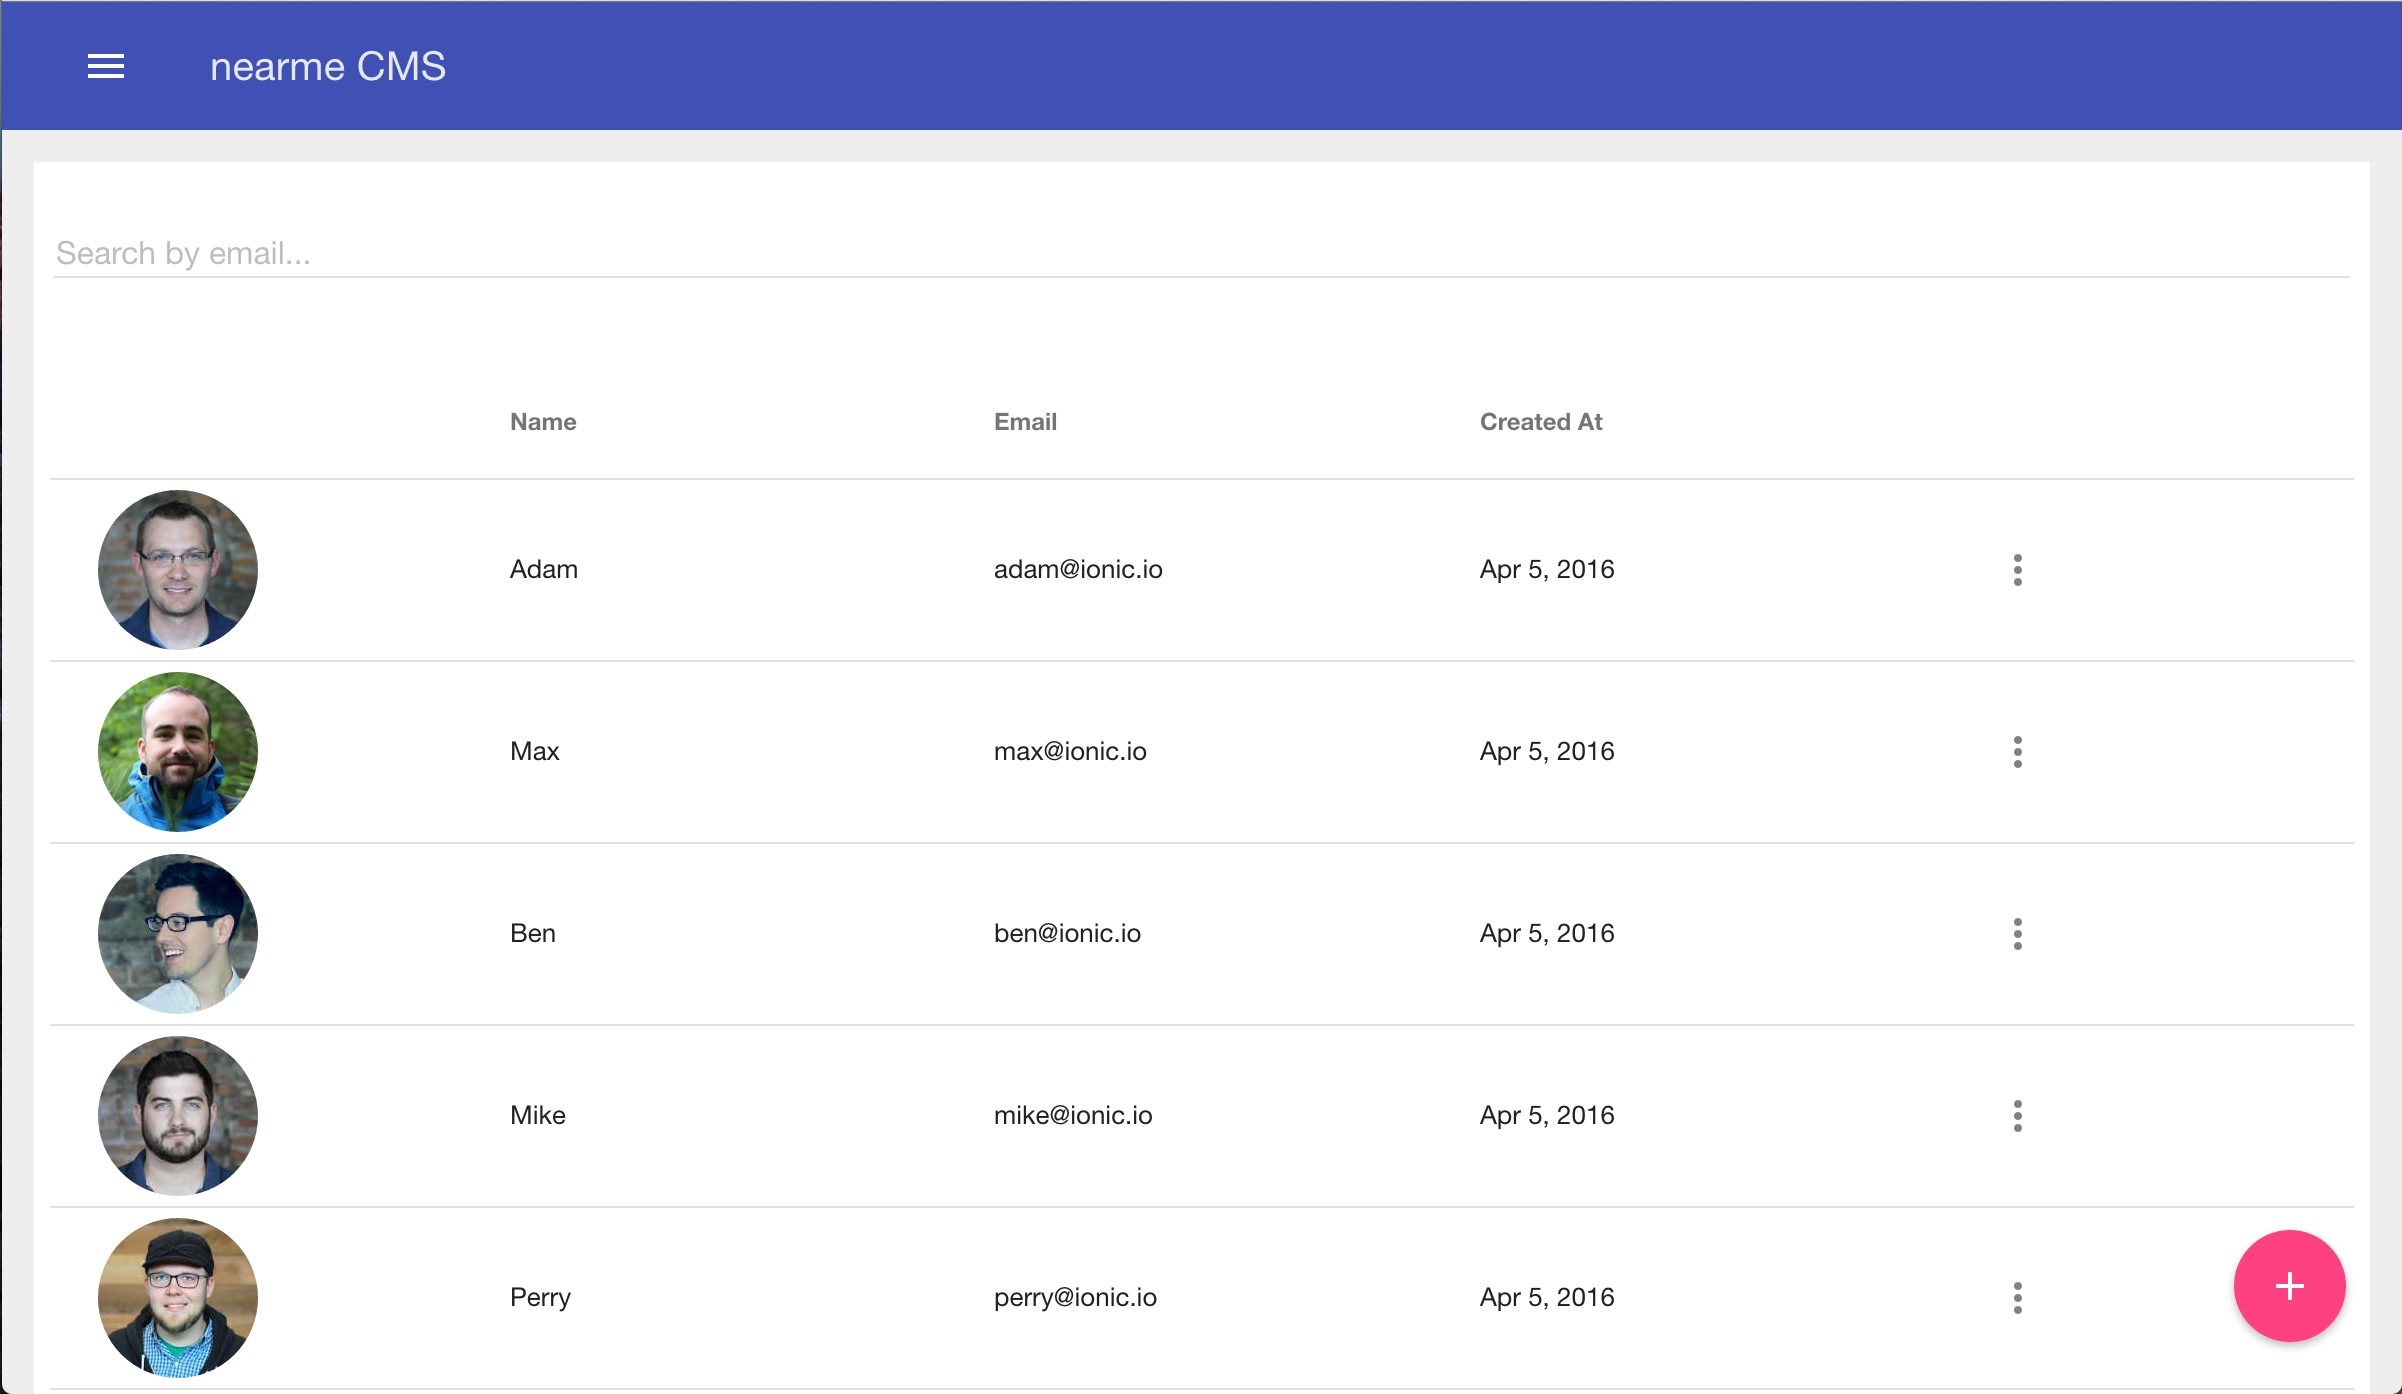Click Adam's profile picture
The image size is (2402, 1394).
[177, 569]
